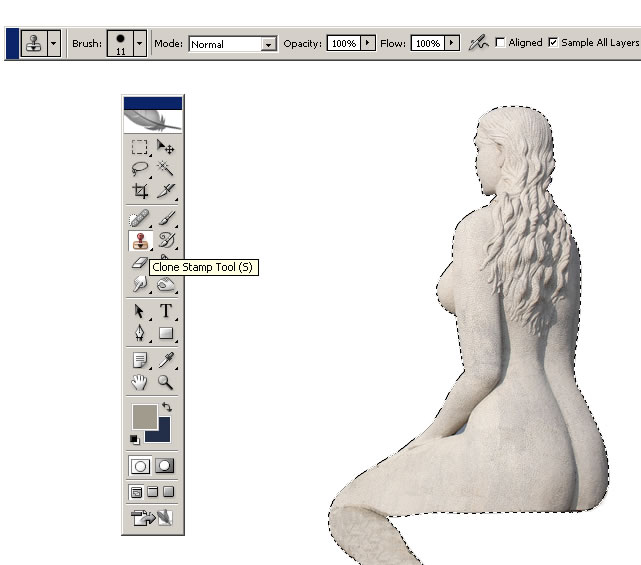Set Standard Screen Mode
Screen dimensions: 641x565
click(137, 492)
